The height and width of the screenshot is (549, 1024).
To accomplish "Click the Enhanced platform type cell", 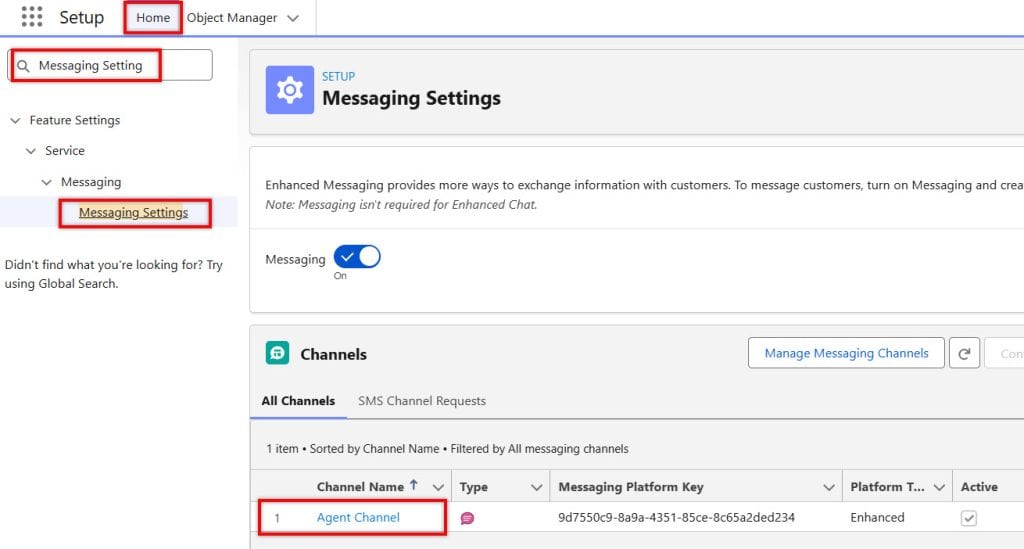I will pyautogui.click(x=877, y=518).
